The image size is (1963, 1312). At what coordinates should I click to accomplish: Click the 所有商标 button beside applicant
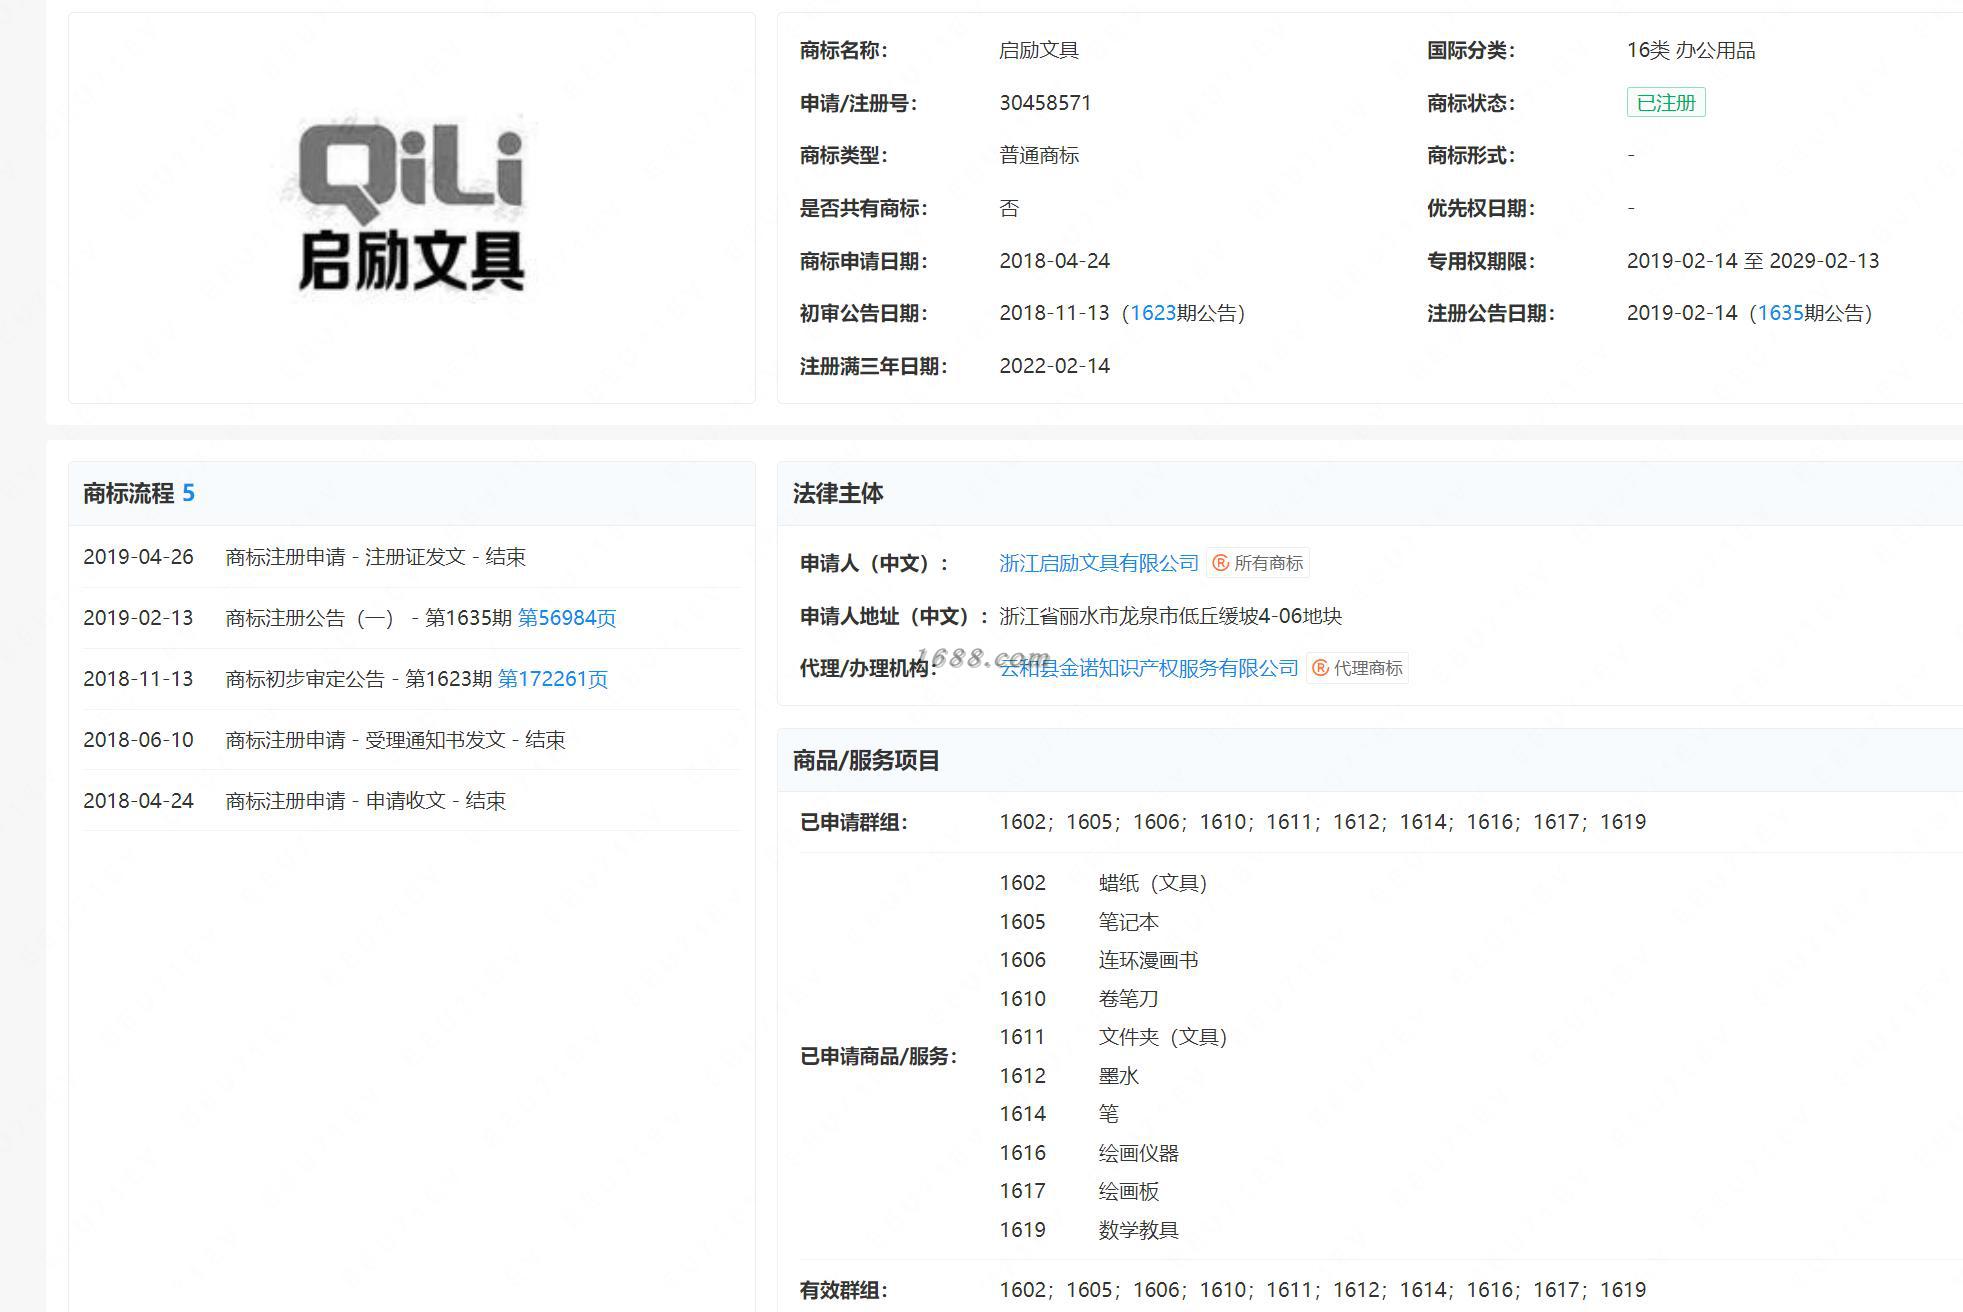click(x=1258, y=563)
